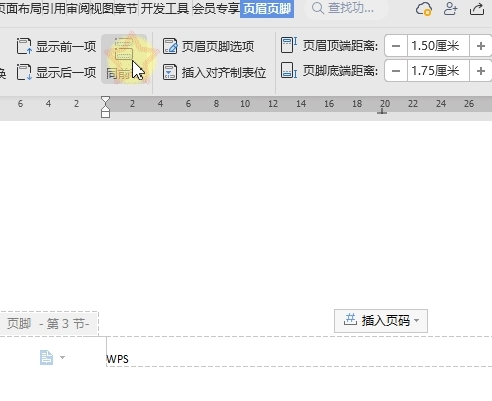Expand the footer document icon dropdown arrow
This screenshot has width=492, height=401.
click(x=62, y=357)
